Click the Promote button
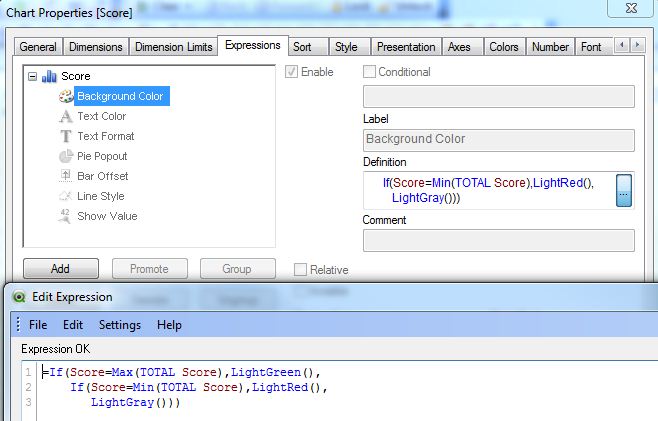Viewport: 658px width, 421px height. 149,269
